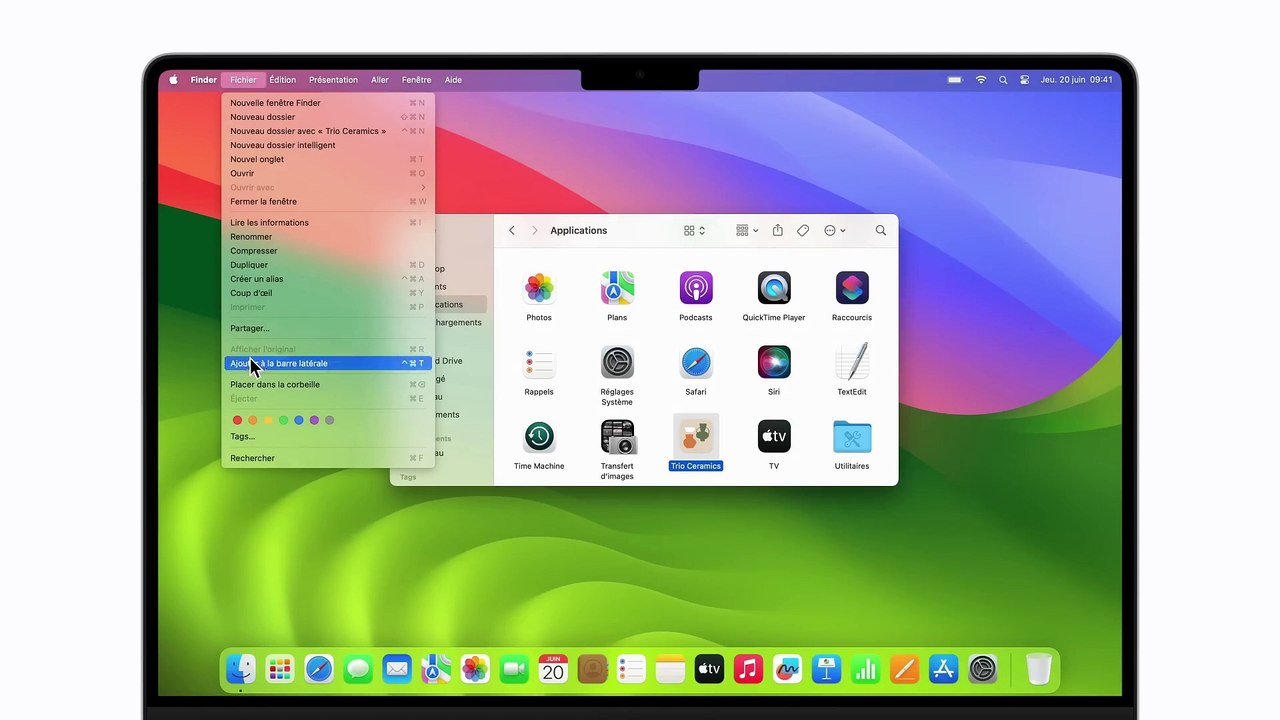Choose Ajouter à la barre latérale
1280x720 pixels.
[328, 363]
